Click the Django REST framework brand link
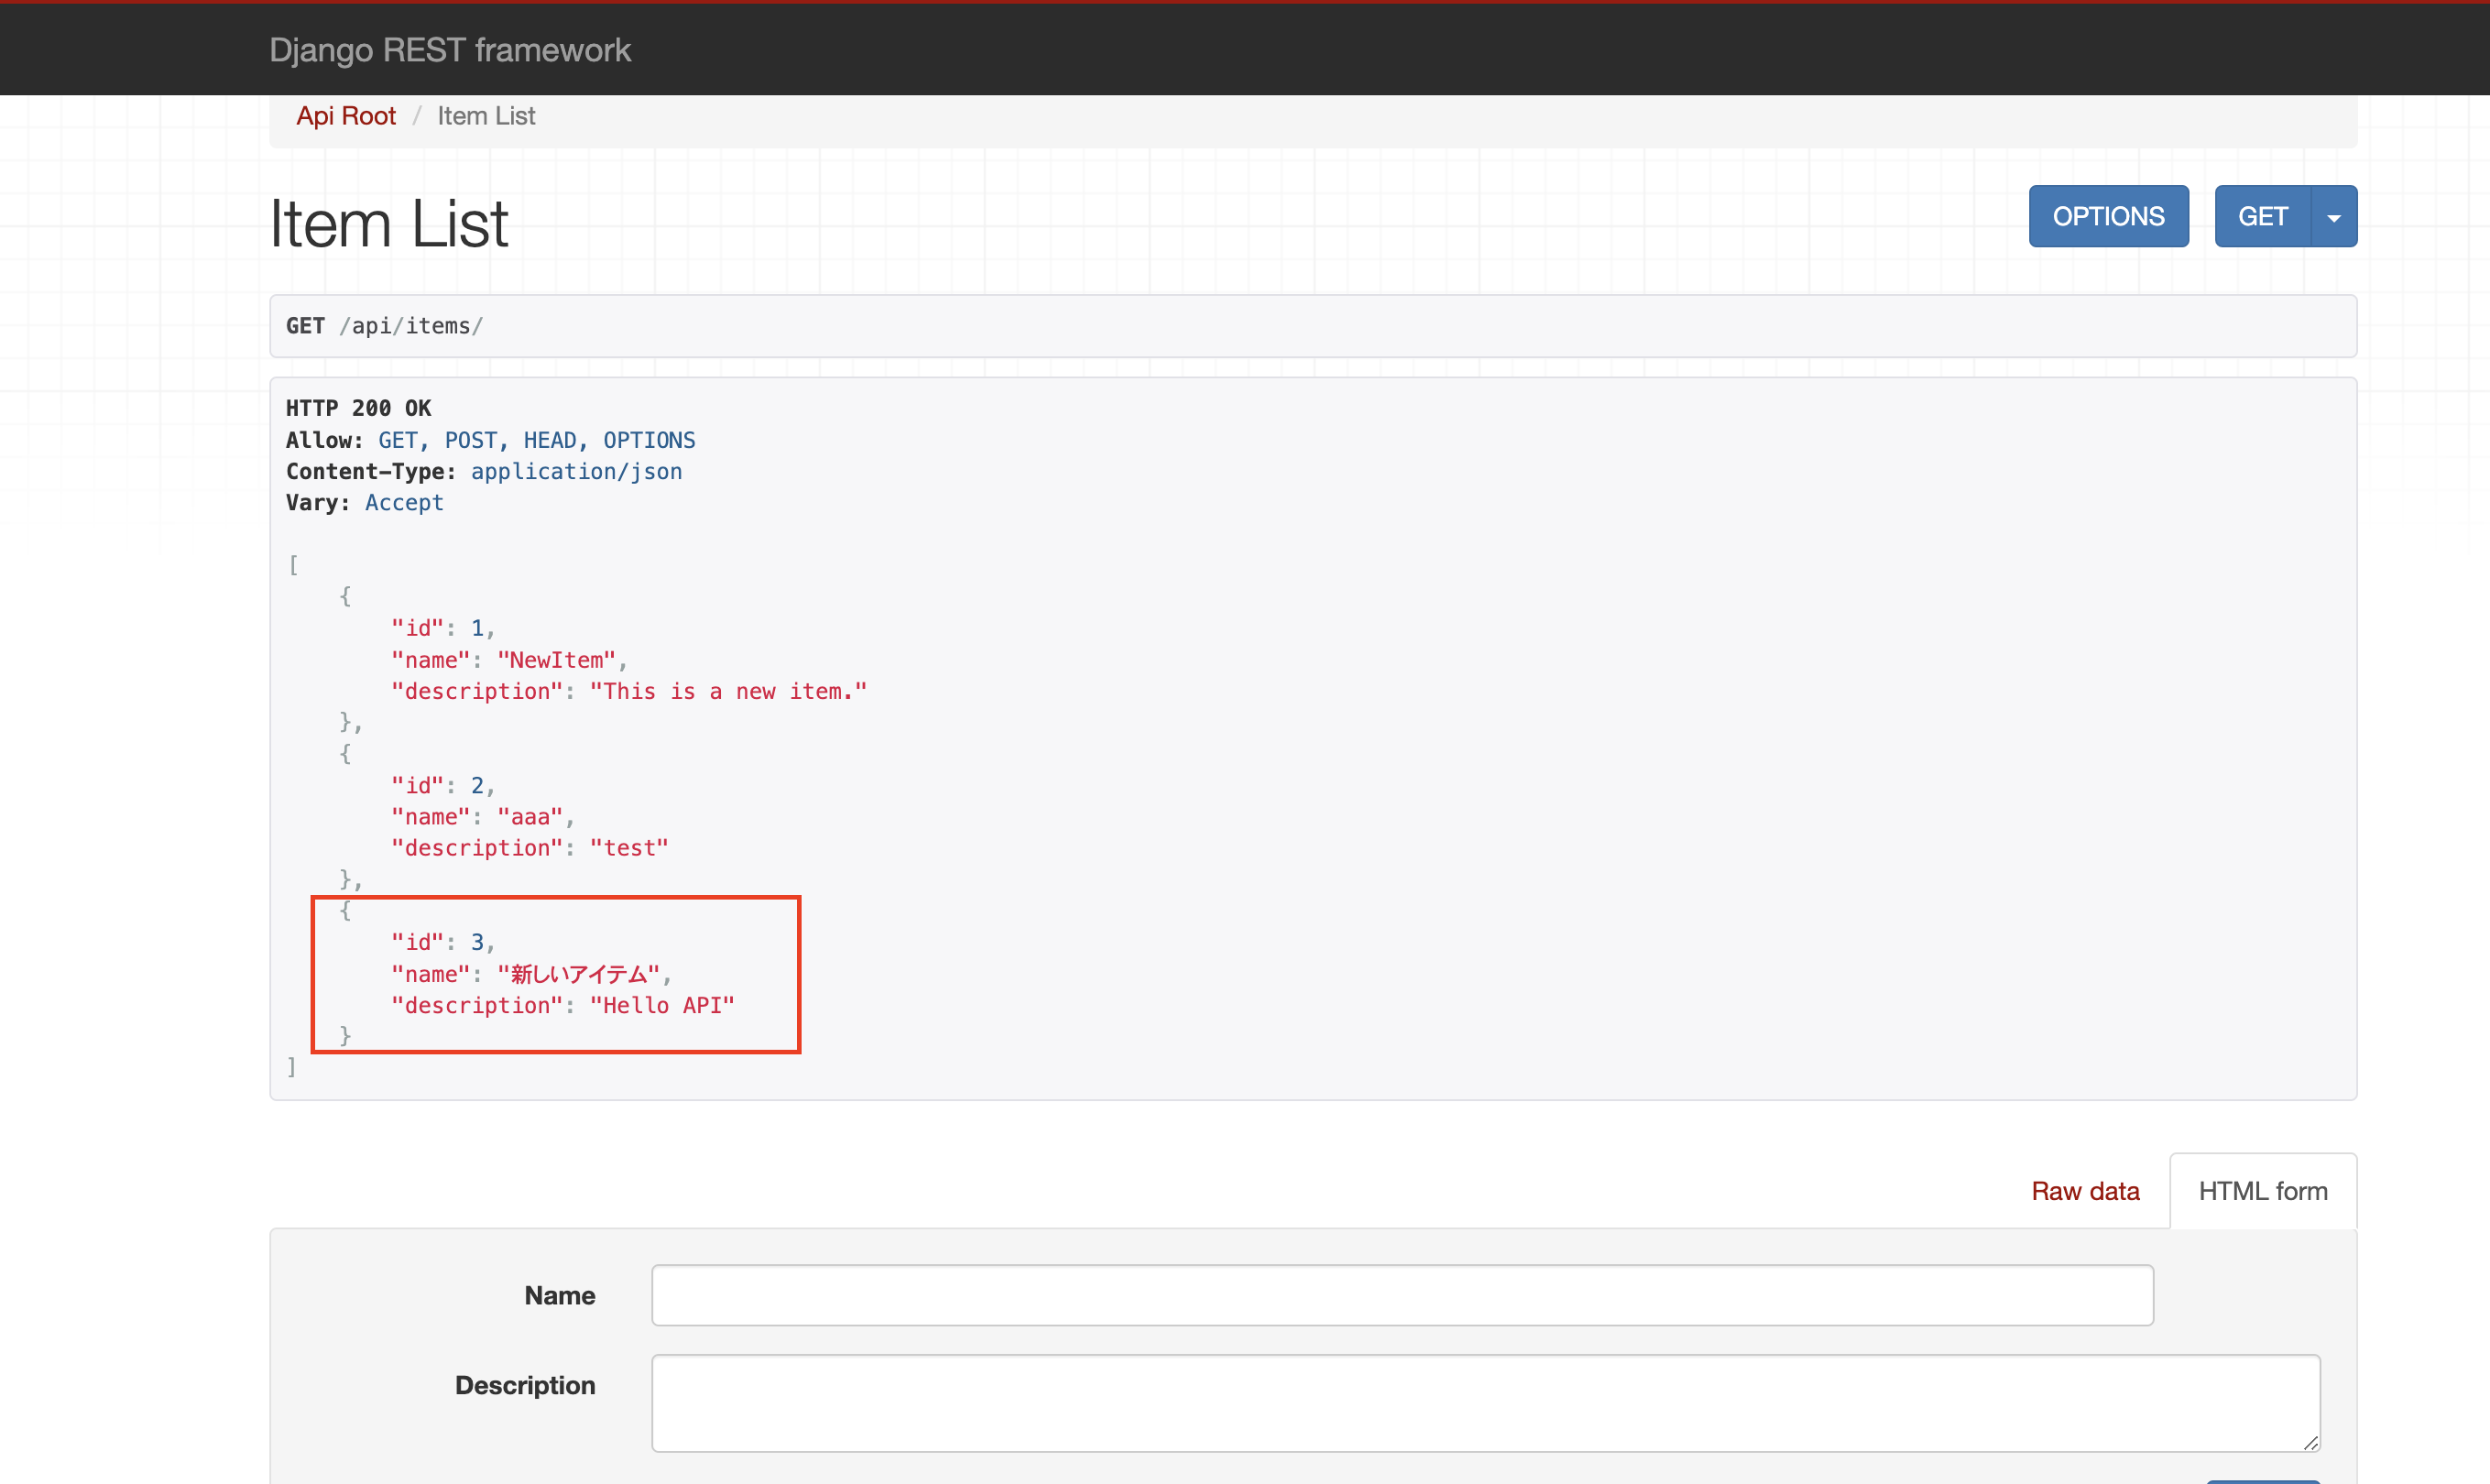 449,50
